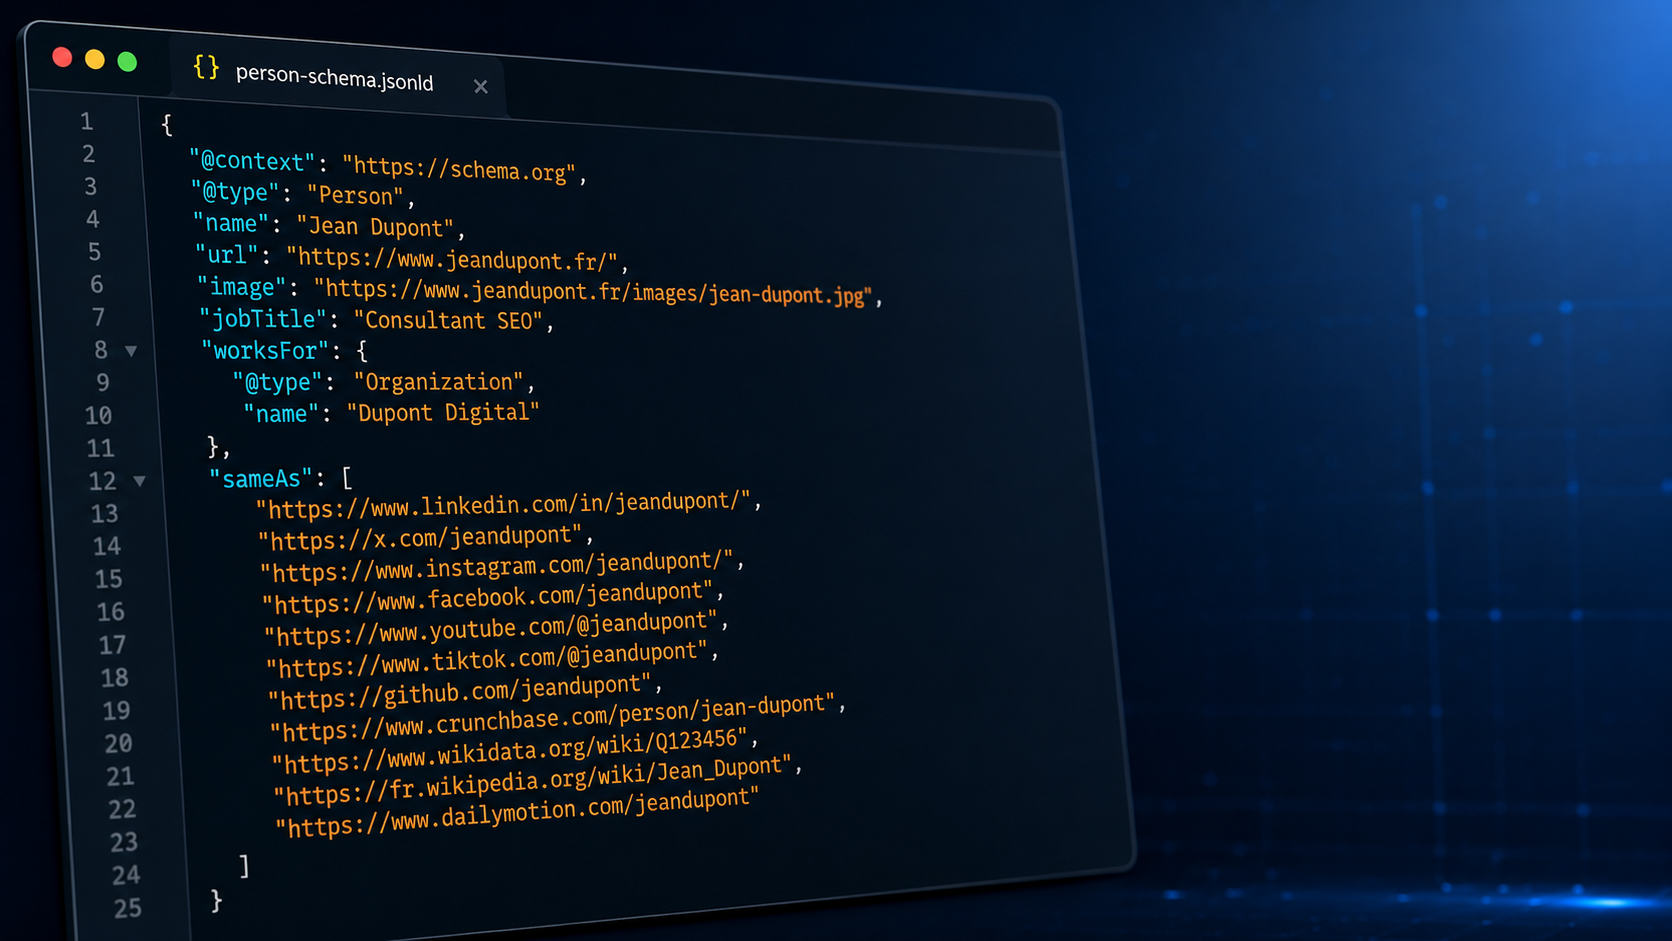Click the "https://schema.org" value
1672x941 pixels.
pos(459,169)
